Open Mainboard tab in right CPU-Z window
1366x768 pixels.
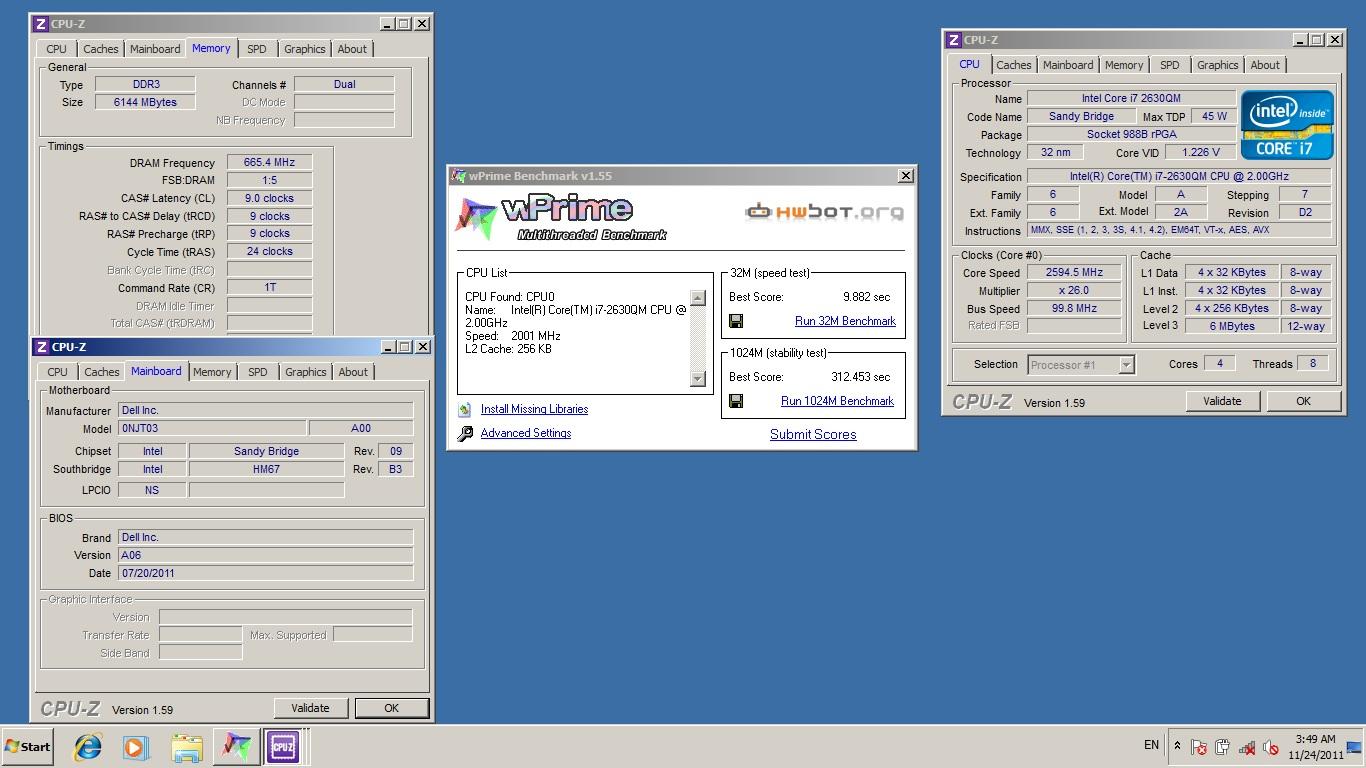point(1068,65)
